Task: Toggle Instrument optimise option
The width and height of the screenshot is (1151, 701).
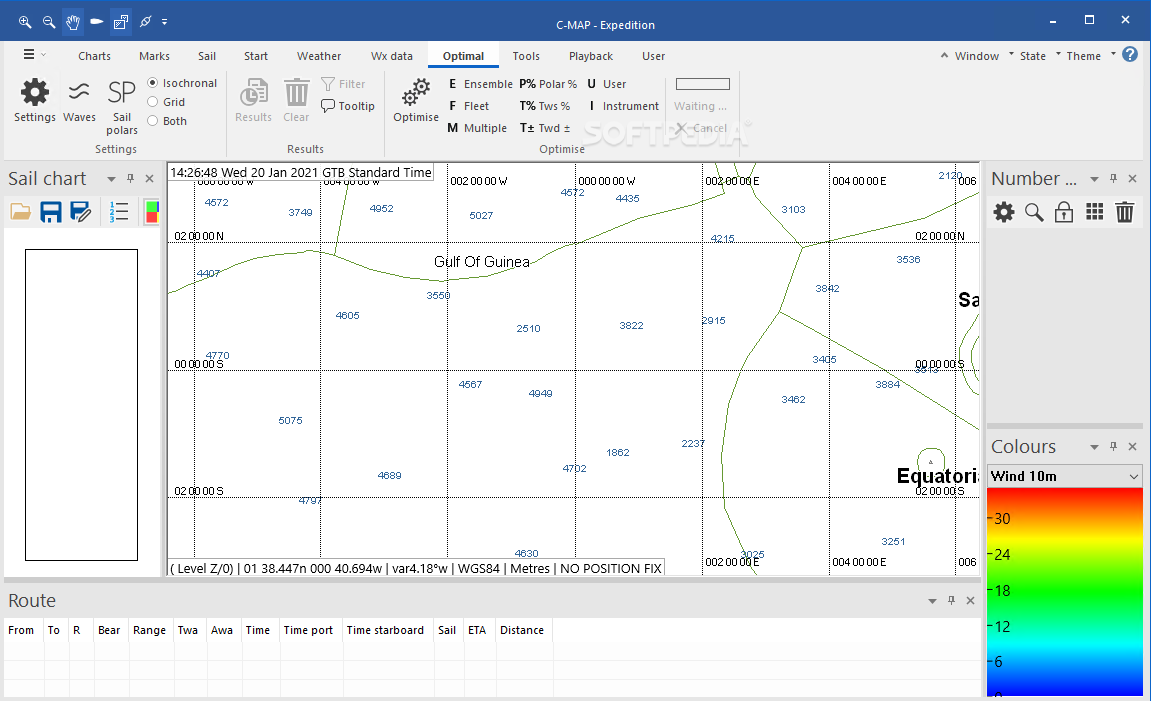Action: (x=623, y=106)
